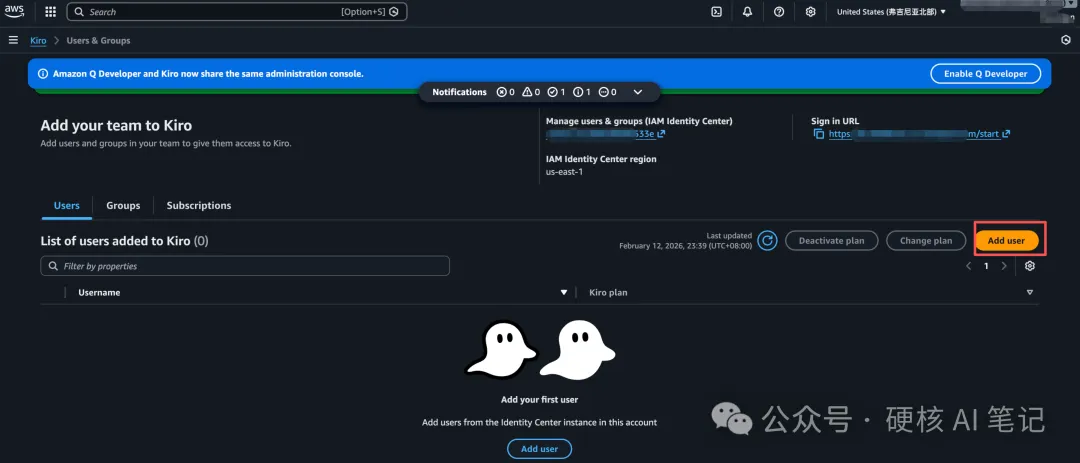
Task: Launch CloudShell from the top bar
Action: click(717, 12)
